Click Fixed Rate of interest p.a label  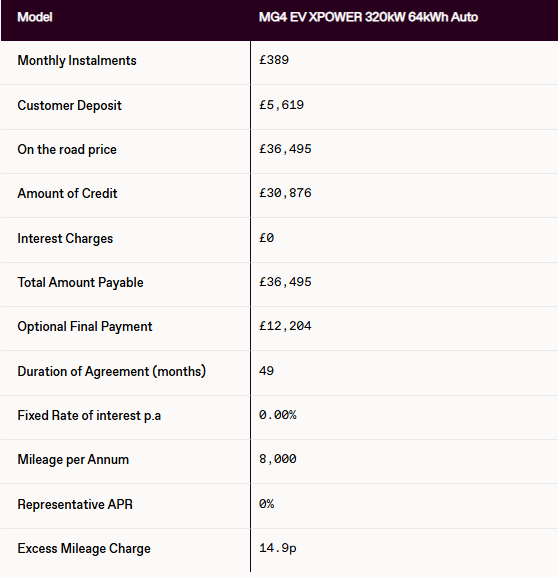[89, 416]
